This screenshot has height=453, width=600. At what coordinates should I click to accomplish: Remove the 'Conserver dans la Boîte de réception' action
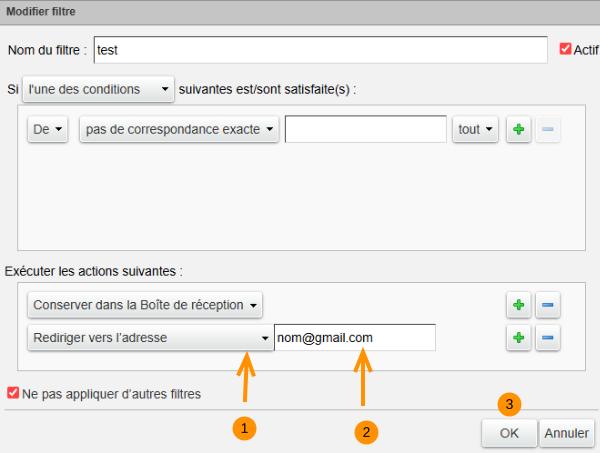(x=547, y=304)
